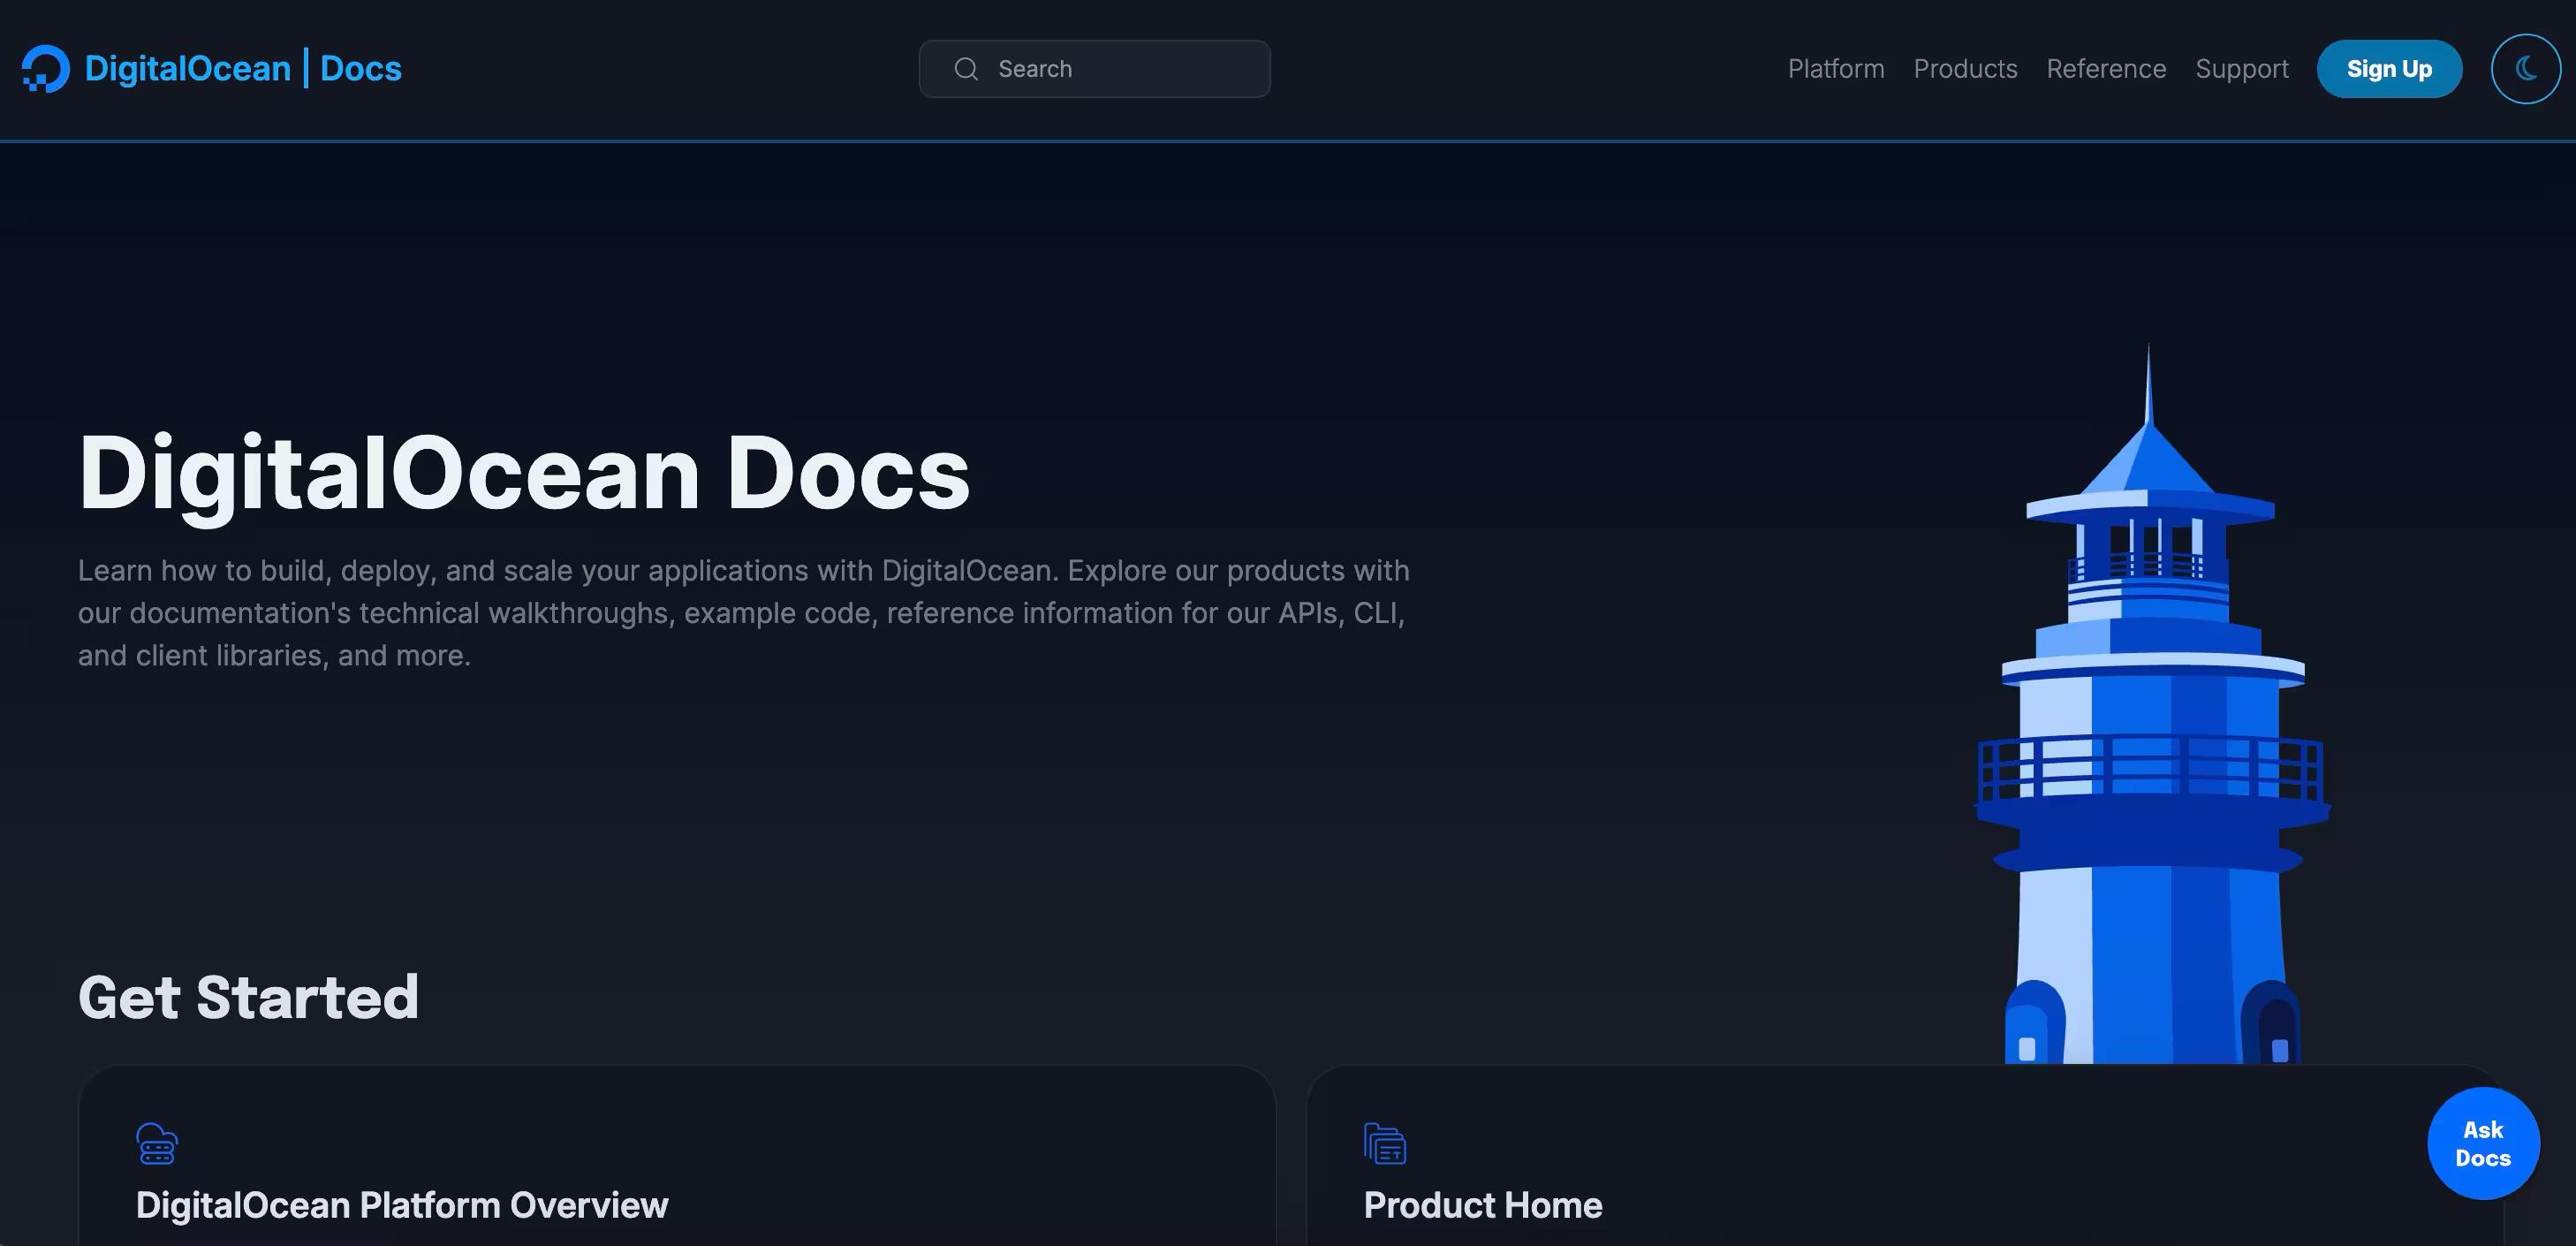Open the Ask Docs chat button
Viewport: 2576px width, 1246px height.
(x=2483, y=1143)
